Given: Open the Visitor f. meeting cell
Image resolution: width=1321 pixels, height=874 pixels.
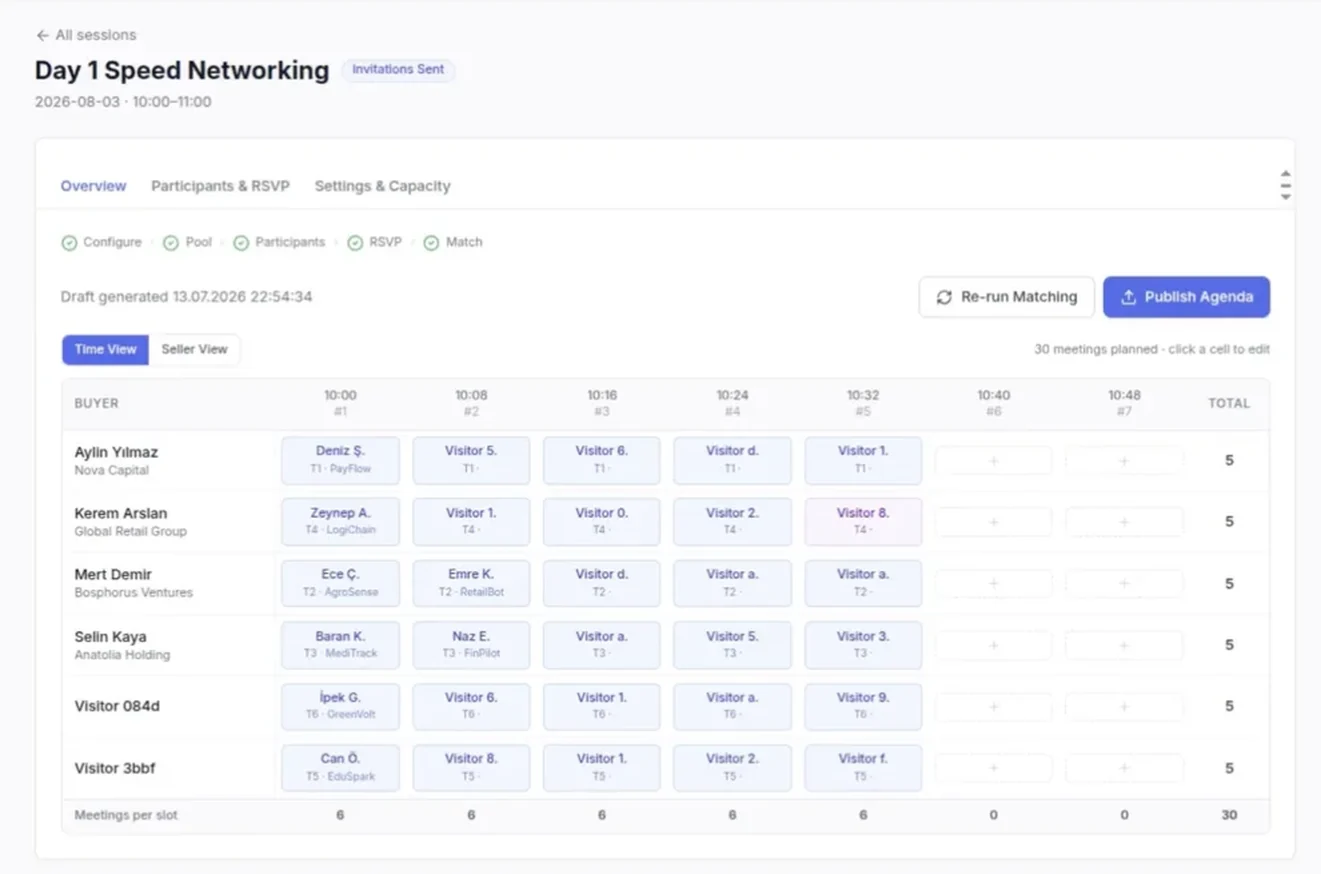Looking at the screenshot, I should (863, 768).
